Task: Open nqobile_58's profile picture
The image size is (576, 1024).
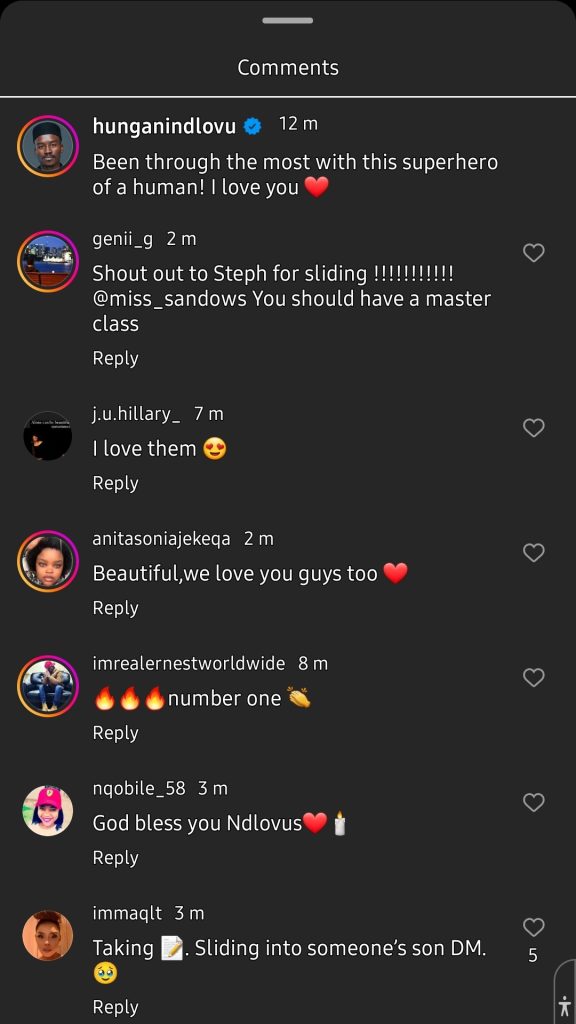Action: pyautogui.click(x=48, y=811)
